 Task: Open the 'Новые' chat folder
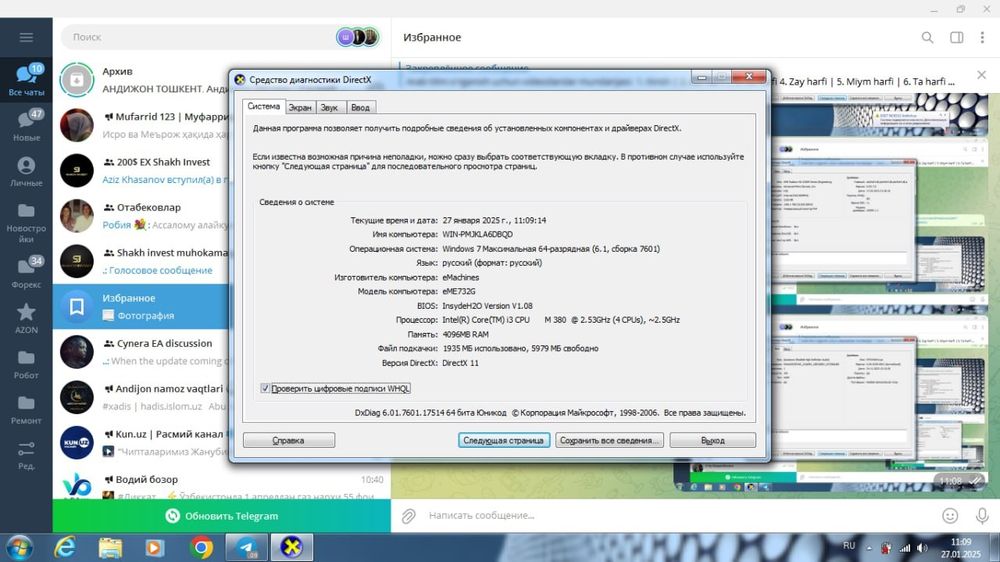point(26,125)
